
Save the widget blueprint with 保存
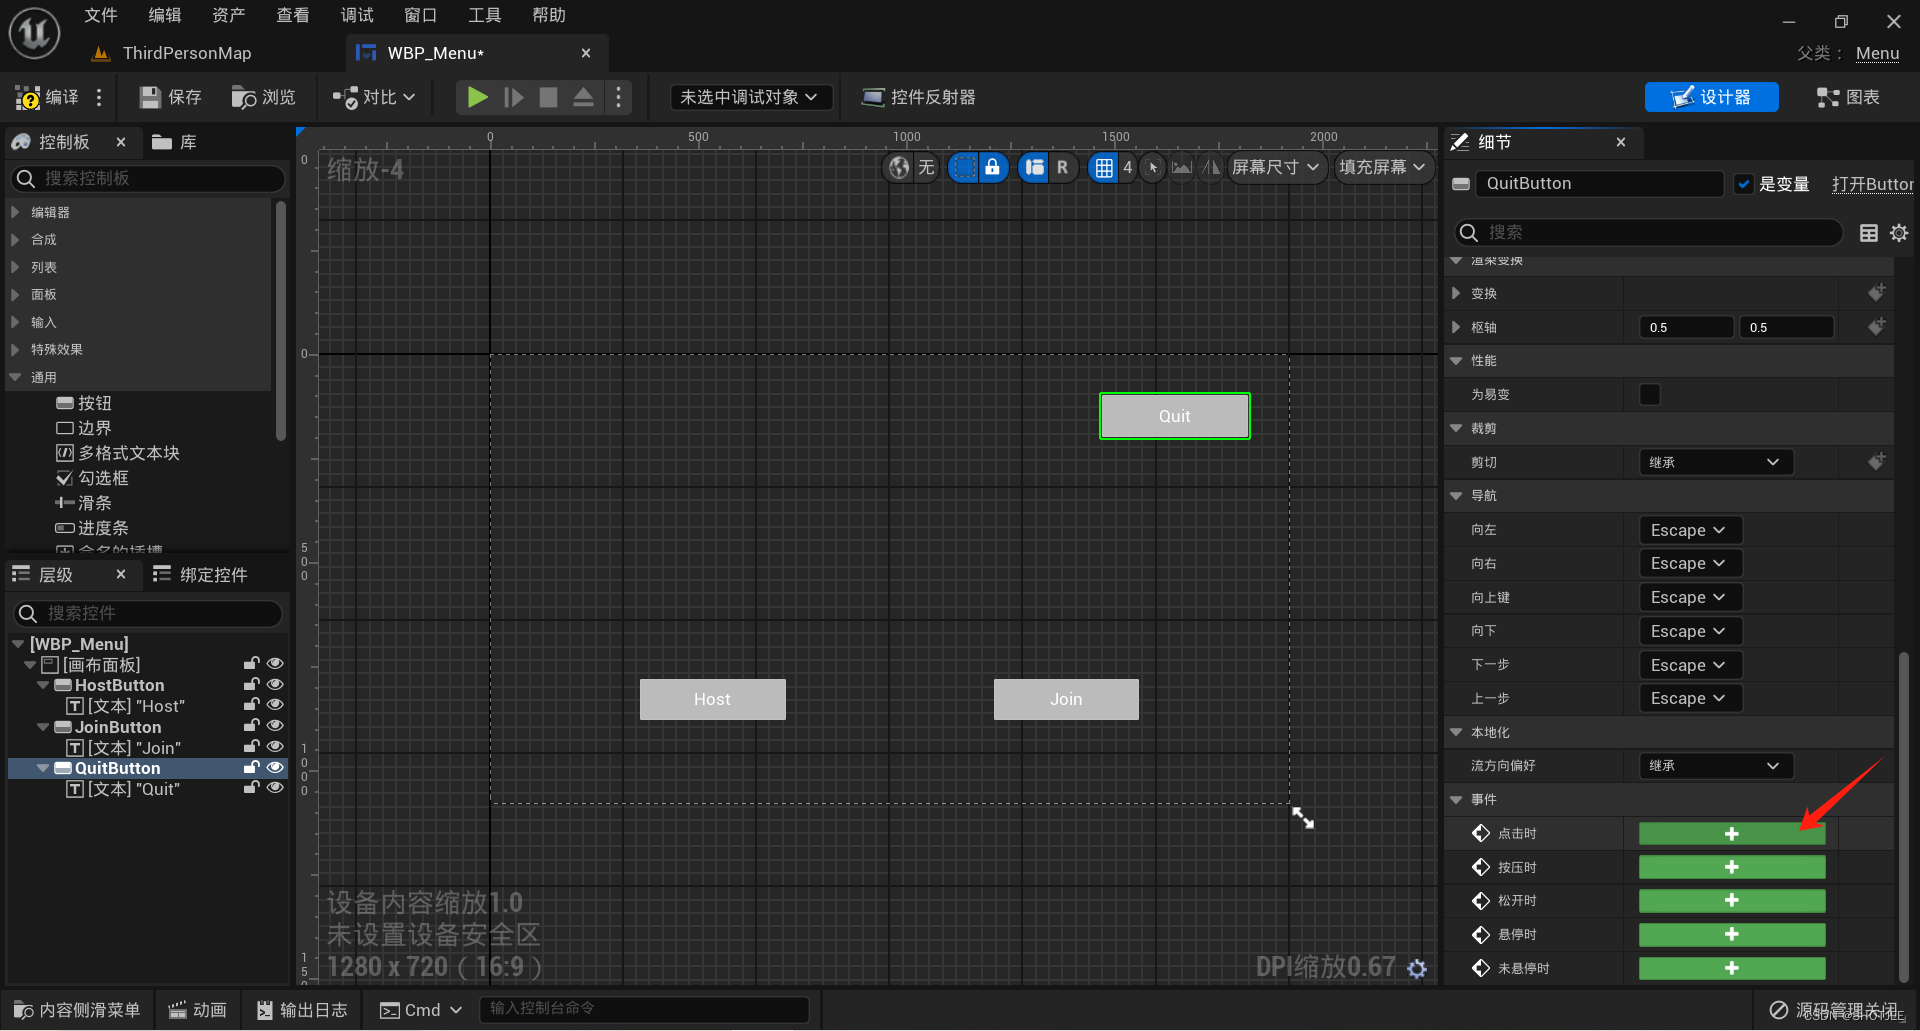coord(171,97)
